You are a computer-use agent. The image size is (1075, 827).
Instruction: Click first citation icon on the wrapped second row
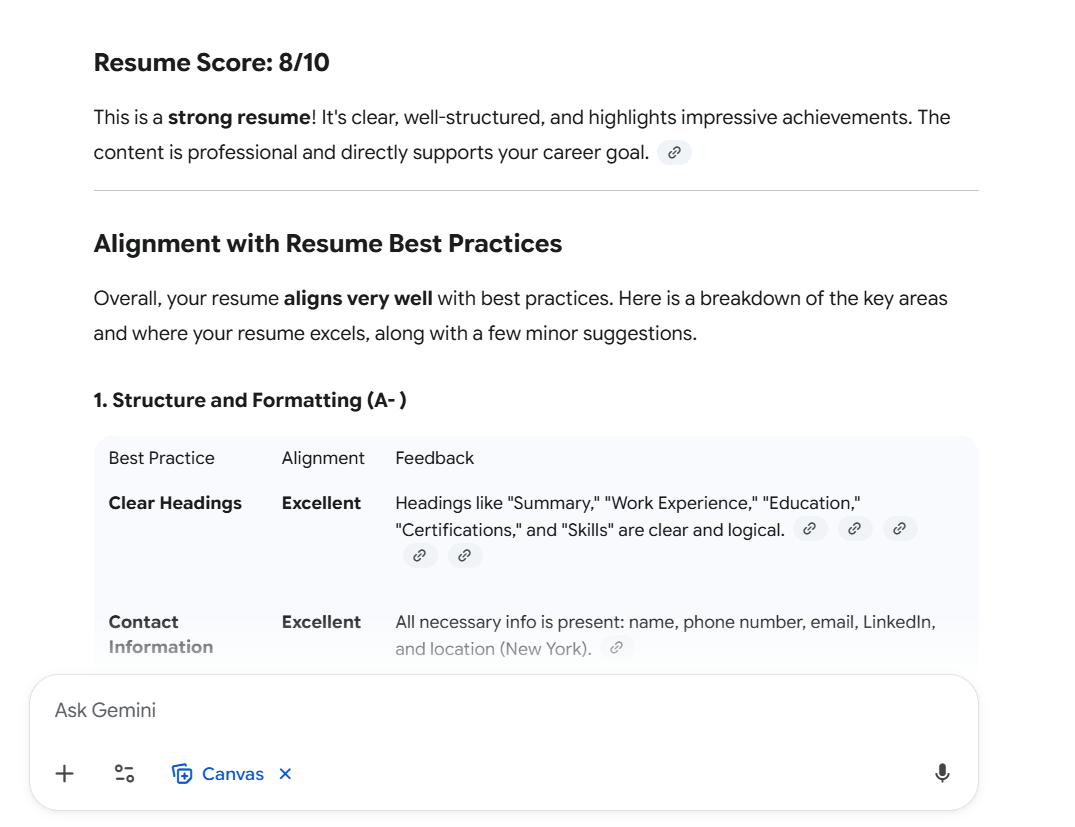click(x=420, y=555)
